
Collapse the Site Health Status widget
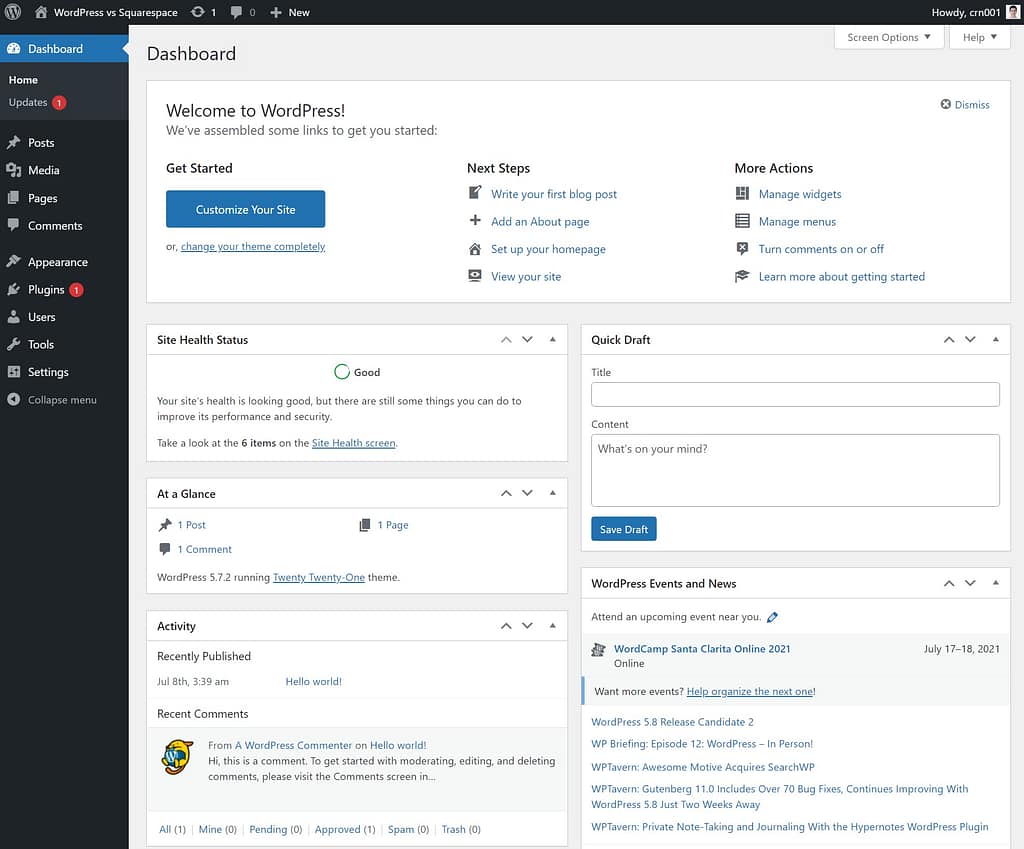click(553, 339)
